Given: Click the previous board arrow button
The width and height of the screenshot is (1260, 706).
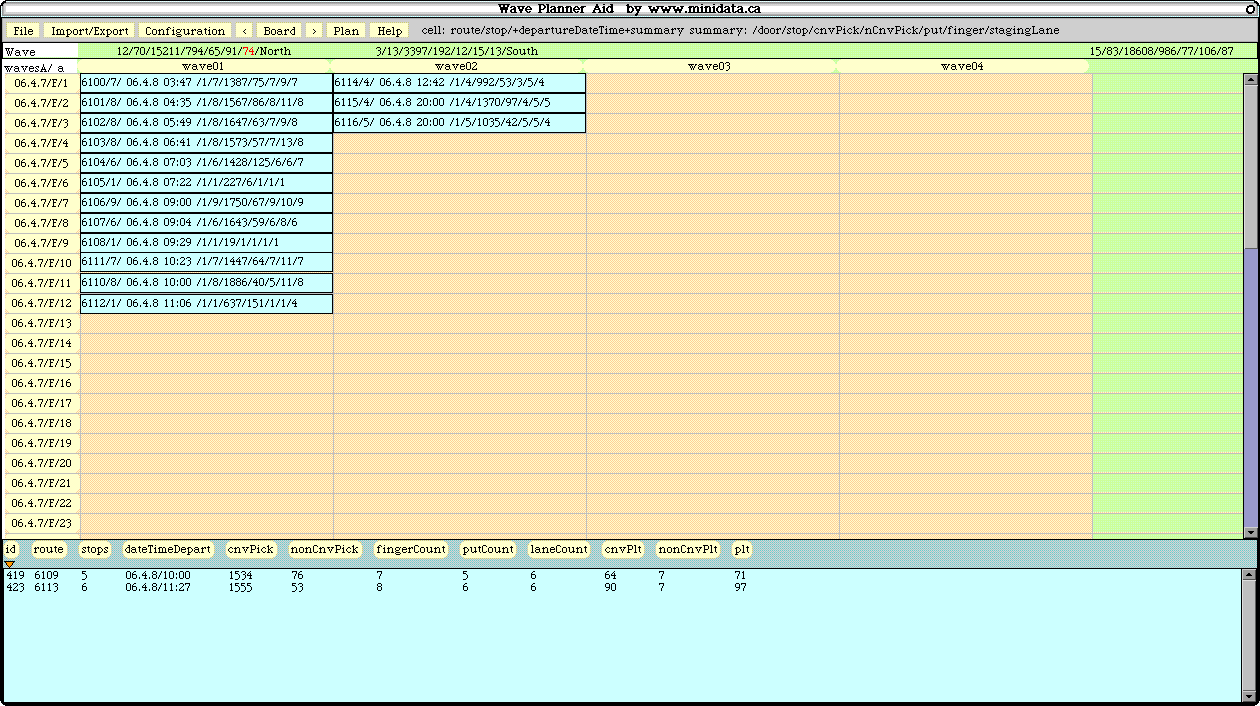Looking at the screenshot, I should point(245,31).
